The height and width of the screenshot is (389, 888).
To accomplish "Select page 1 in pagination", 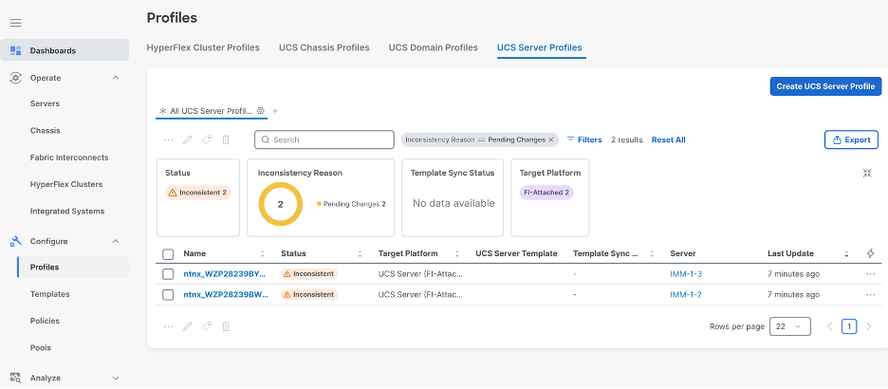I will [849, 327].
